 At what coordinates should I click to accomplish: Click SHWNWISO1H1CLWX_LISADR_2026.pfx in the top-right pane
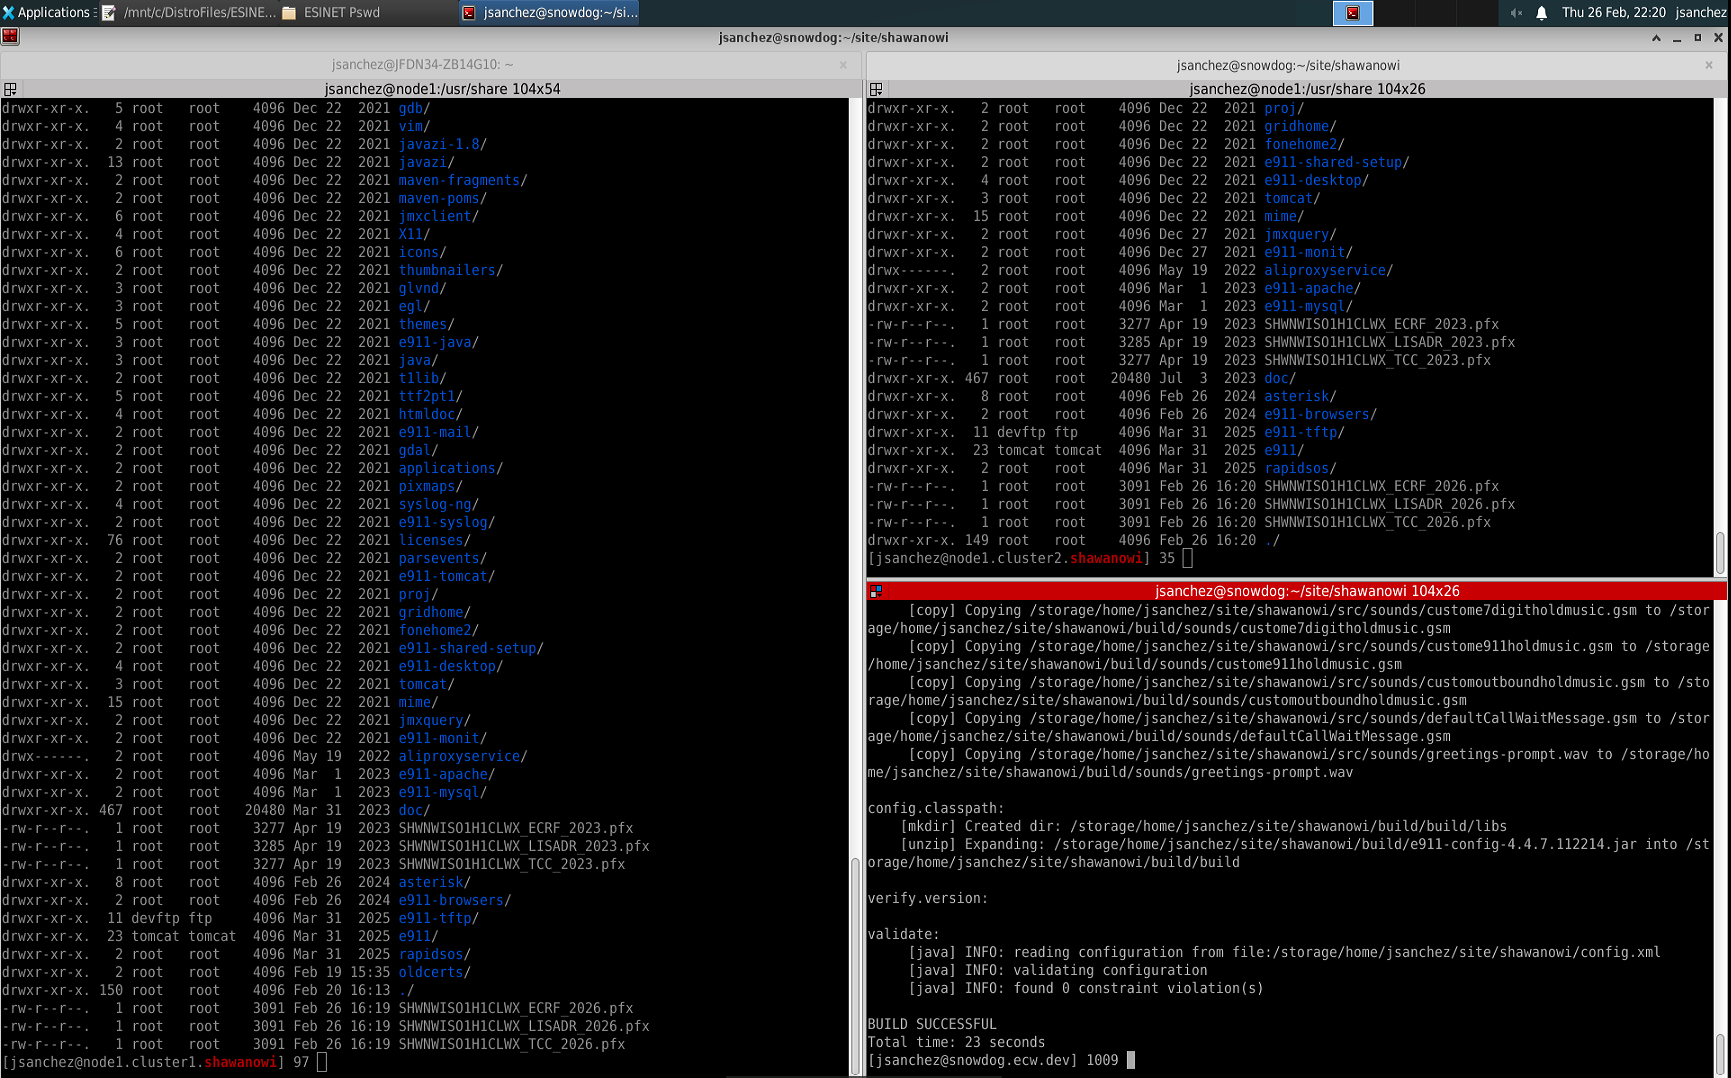click(x=1389, y=504)
